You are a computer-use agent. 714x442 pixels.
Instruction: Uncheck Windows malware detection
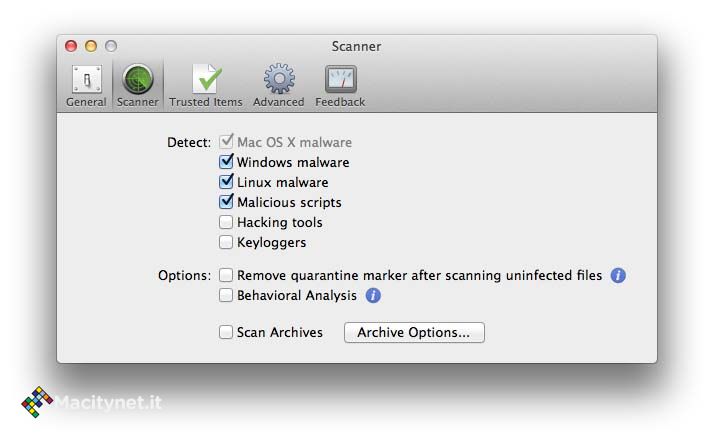(227, 162)
